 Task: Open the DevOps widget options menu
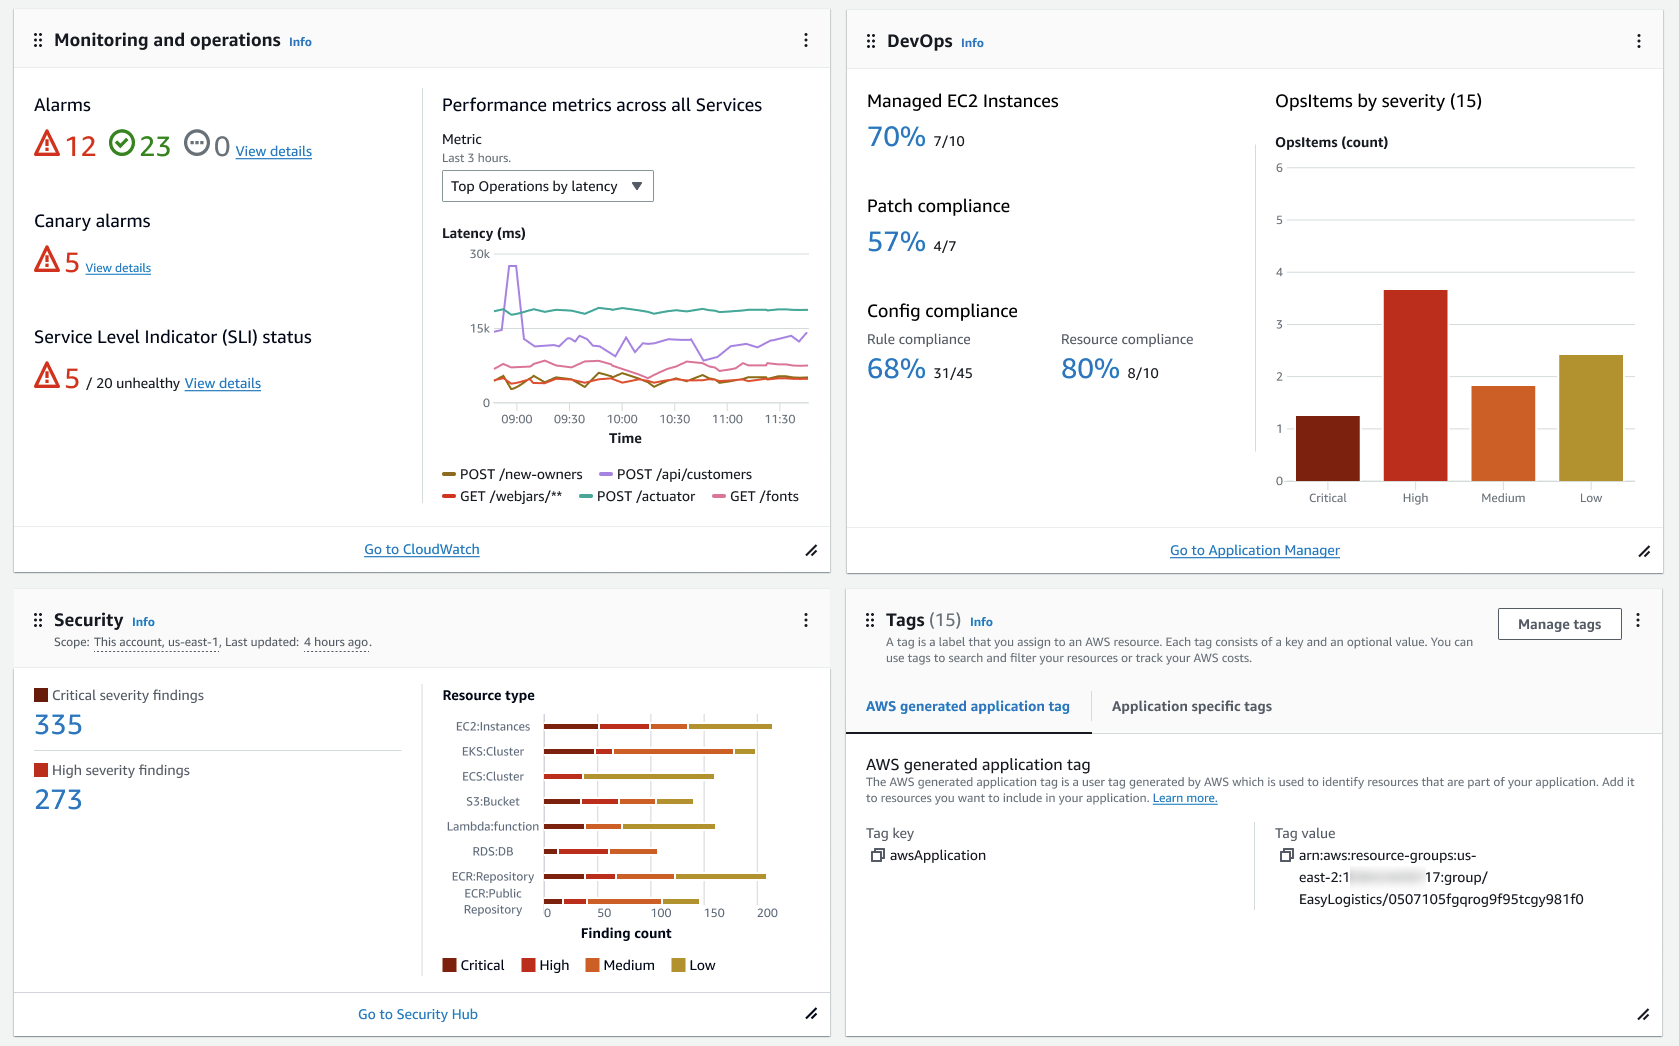click(1639, 41)
